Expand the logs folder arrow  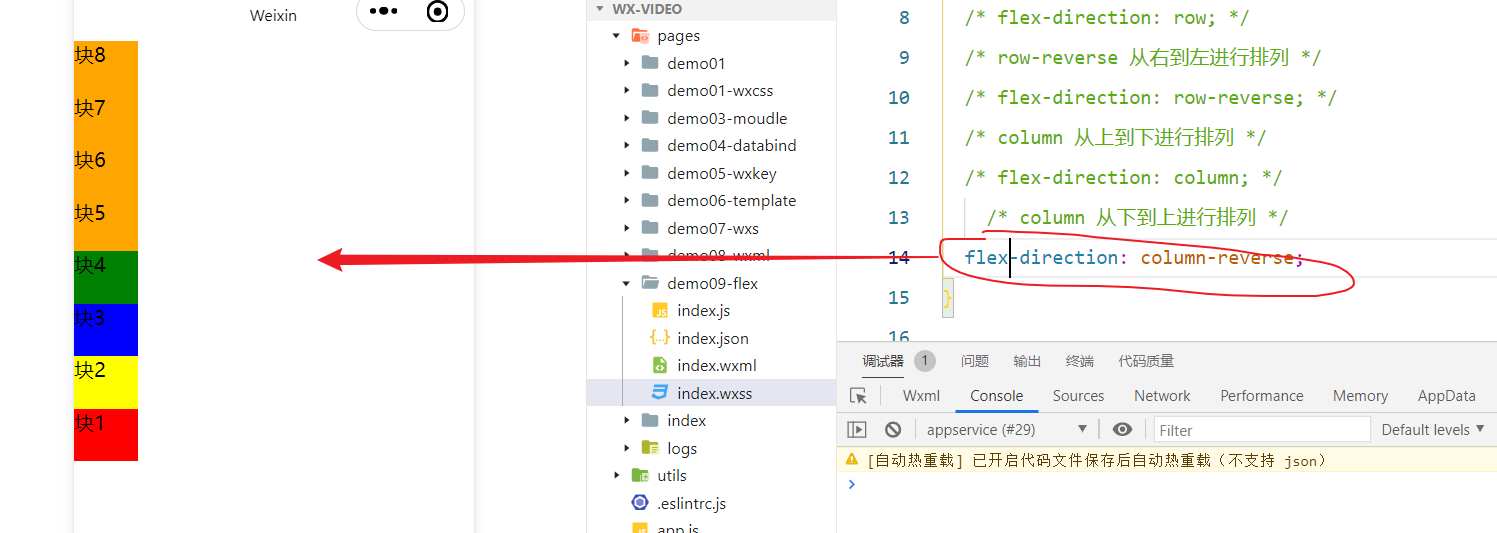627,448
